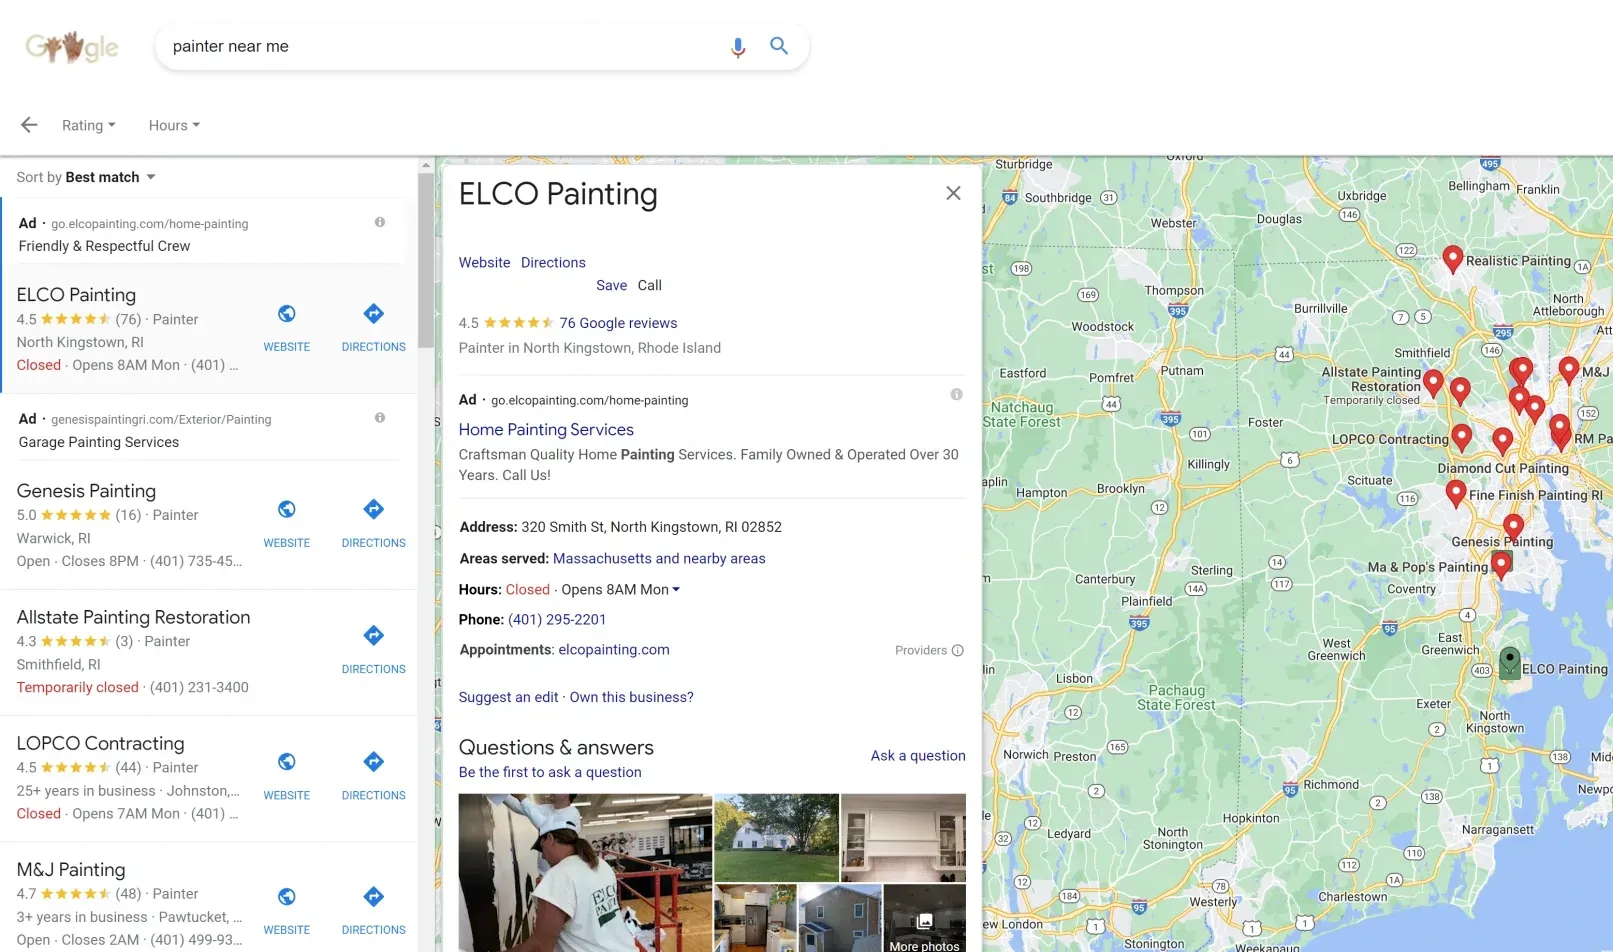Click More photos thumbnail
Image resolution: width=1613 pixels, height=952 pixels.
(925, 918)
